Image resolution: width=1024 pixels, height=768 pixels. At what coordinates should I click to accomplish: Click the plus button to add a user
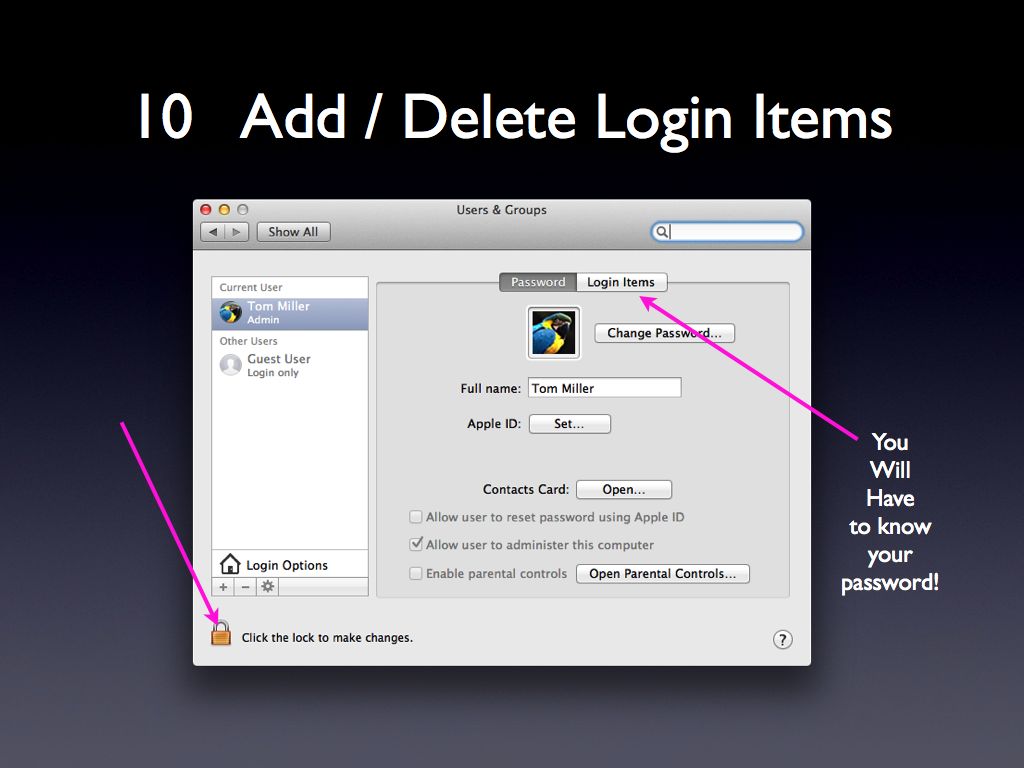(x=223, y=587)
